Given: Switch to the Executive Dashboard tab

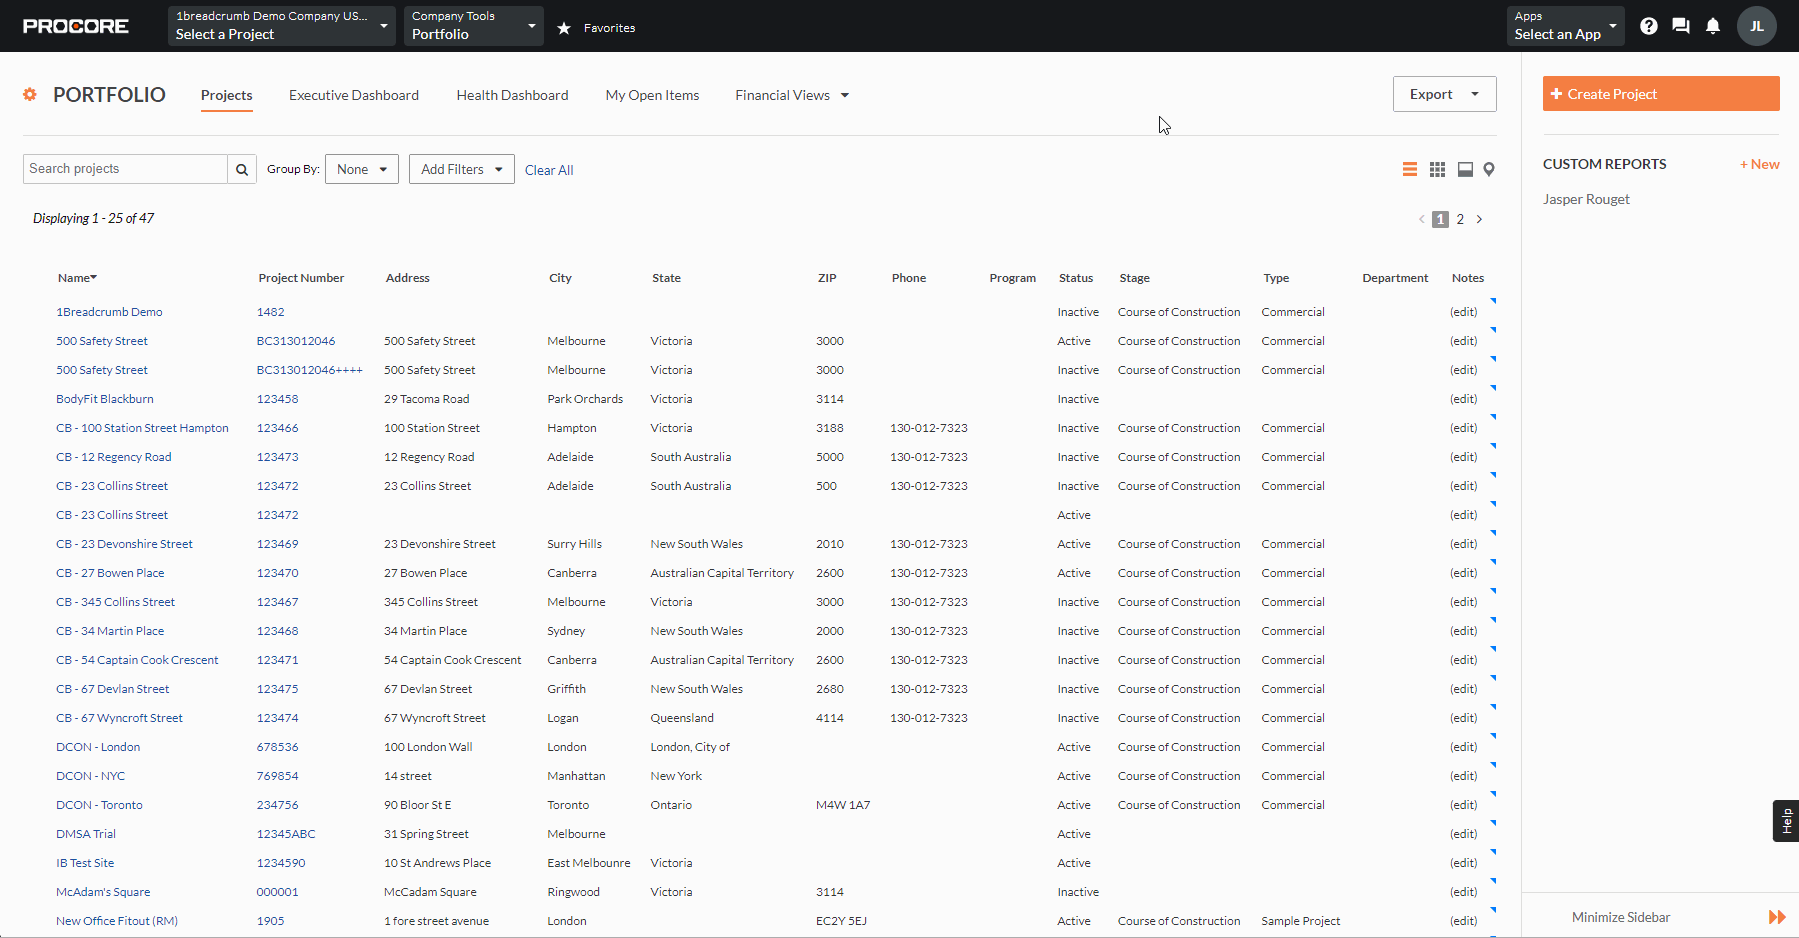Looking at the screenshot, I should (x=353, y=95).
